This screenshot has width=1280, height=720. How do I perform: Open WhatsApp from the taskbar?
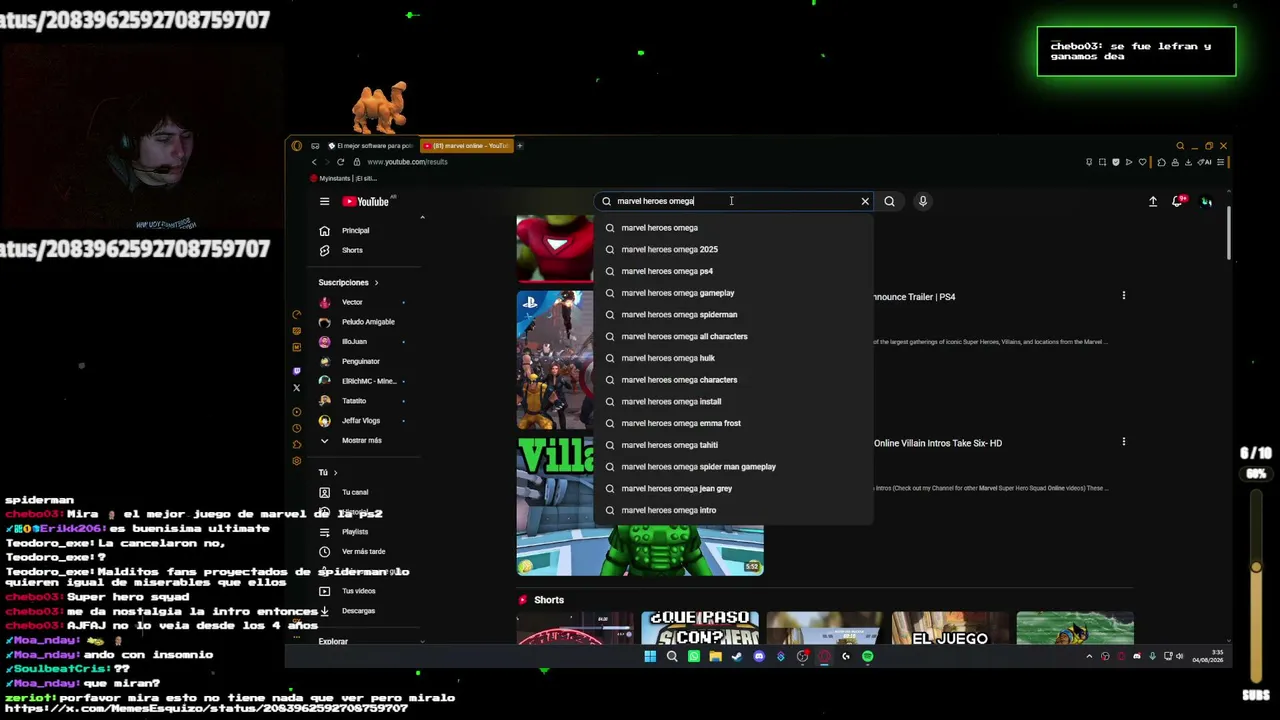point(694,656)
